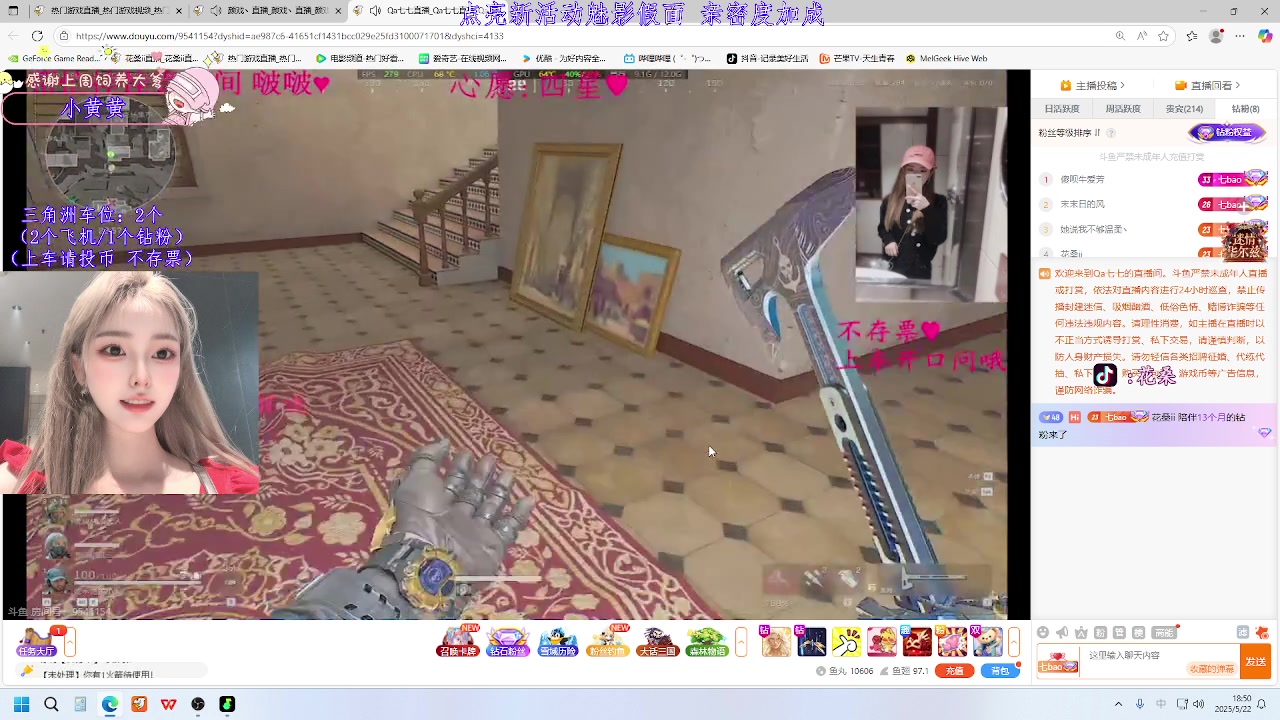Show hidden system tray icons
The height and width of the screenshot is (720, 1280).
pos(1118,704)
